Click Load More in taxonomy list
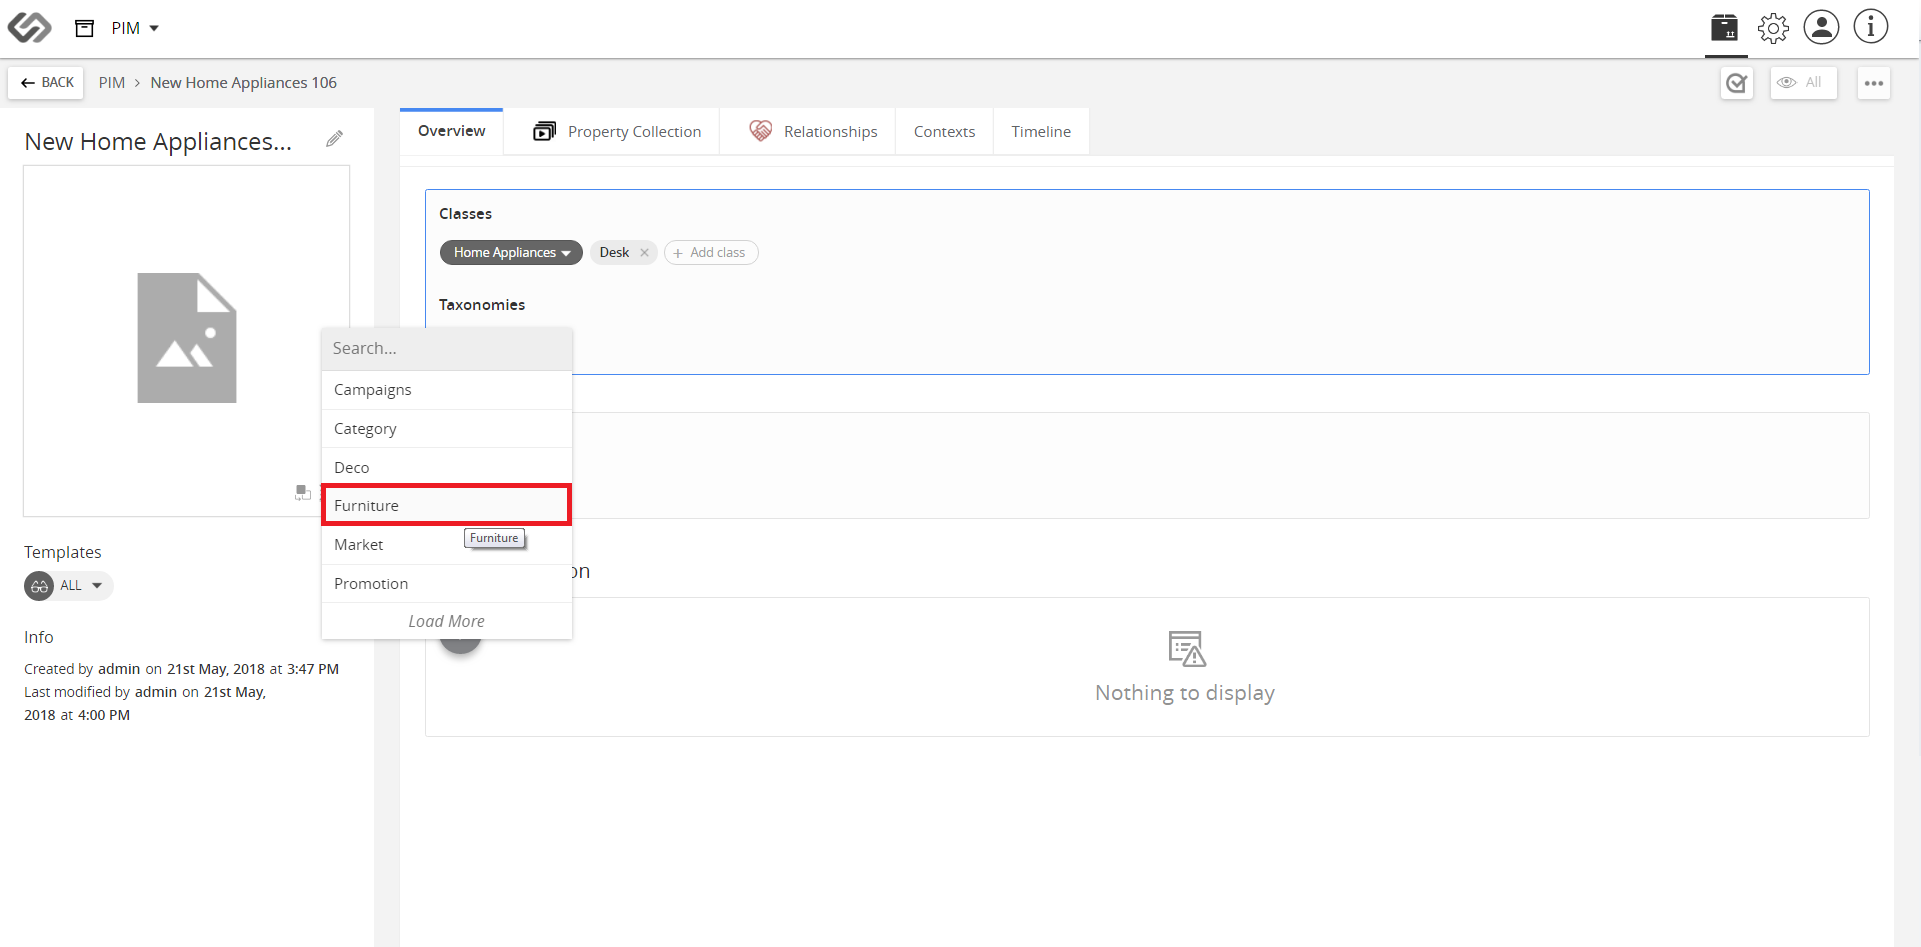 (x=447, y=622)
